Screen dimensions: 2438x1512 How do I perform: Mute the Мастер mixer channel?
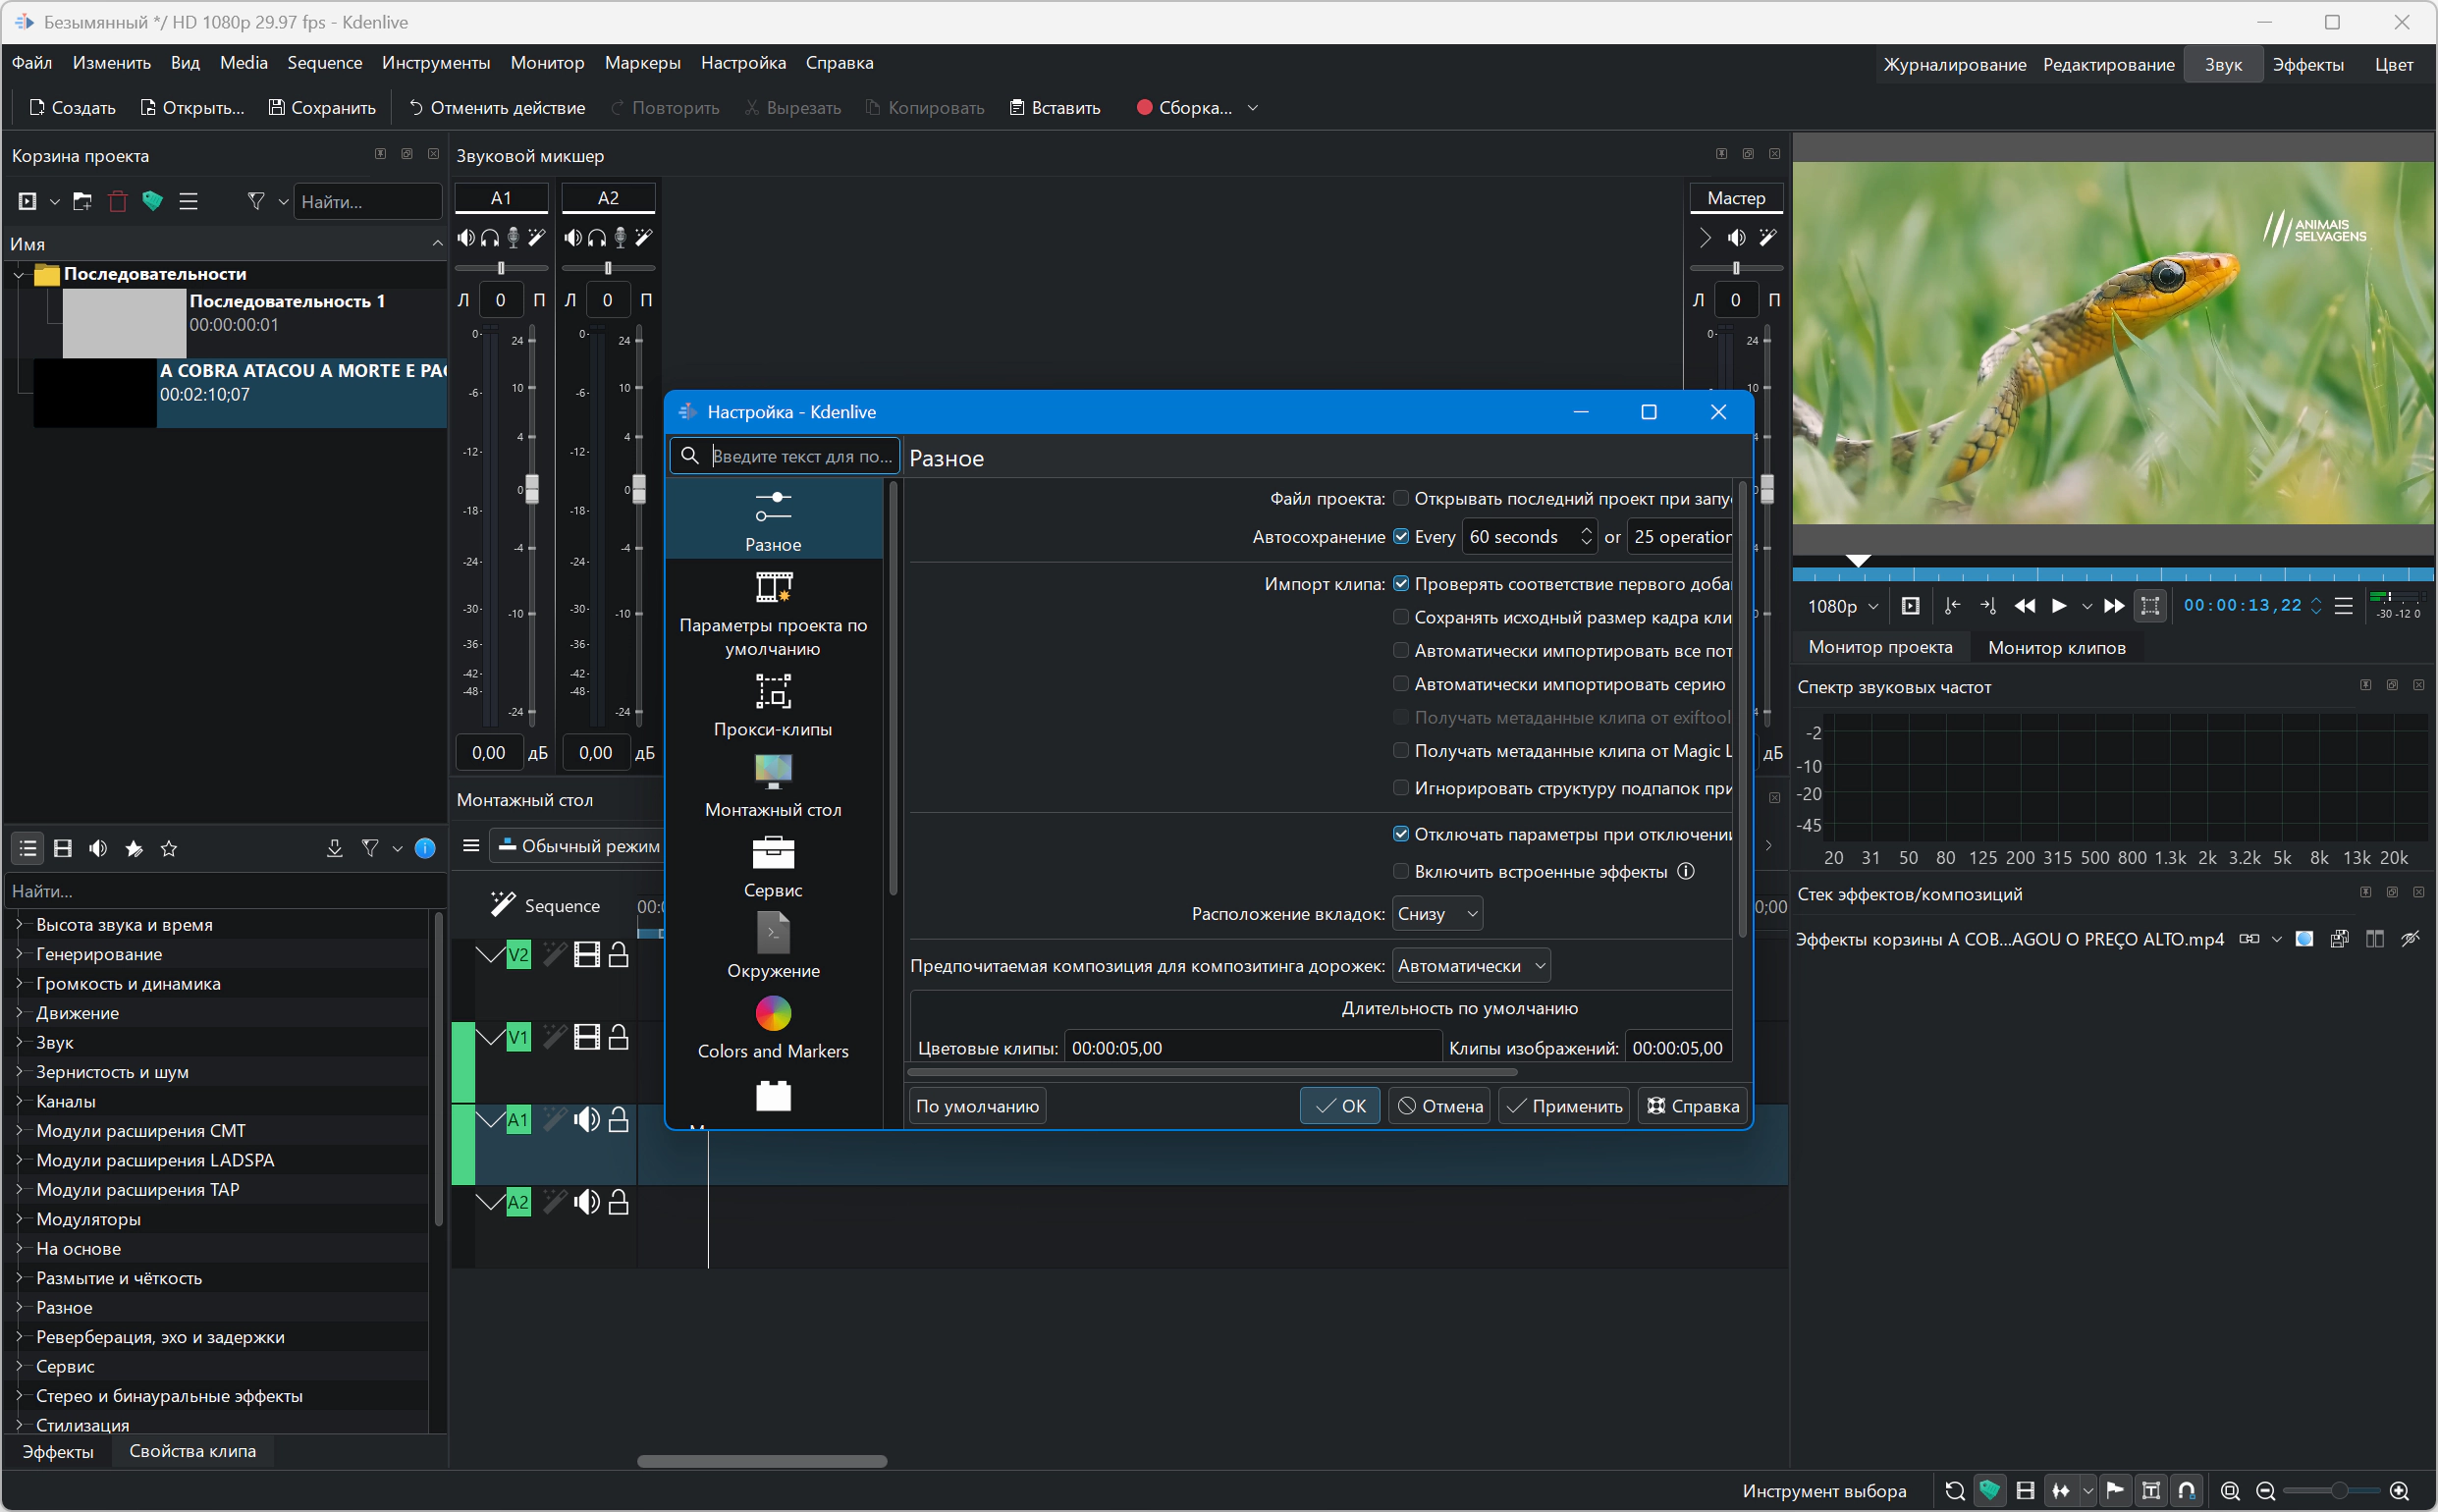pos(1737,237)
